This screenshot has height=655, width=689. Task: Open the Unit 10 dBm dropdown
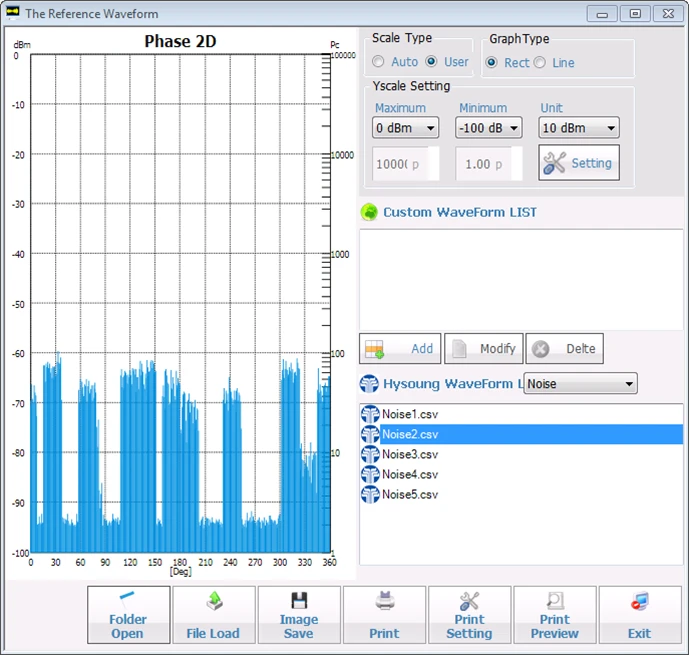[579, 128]
